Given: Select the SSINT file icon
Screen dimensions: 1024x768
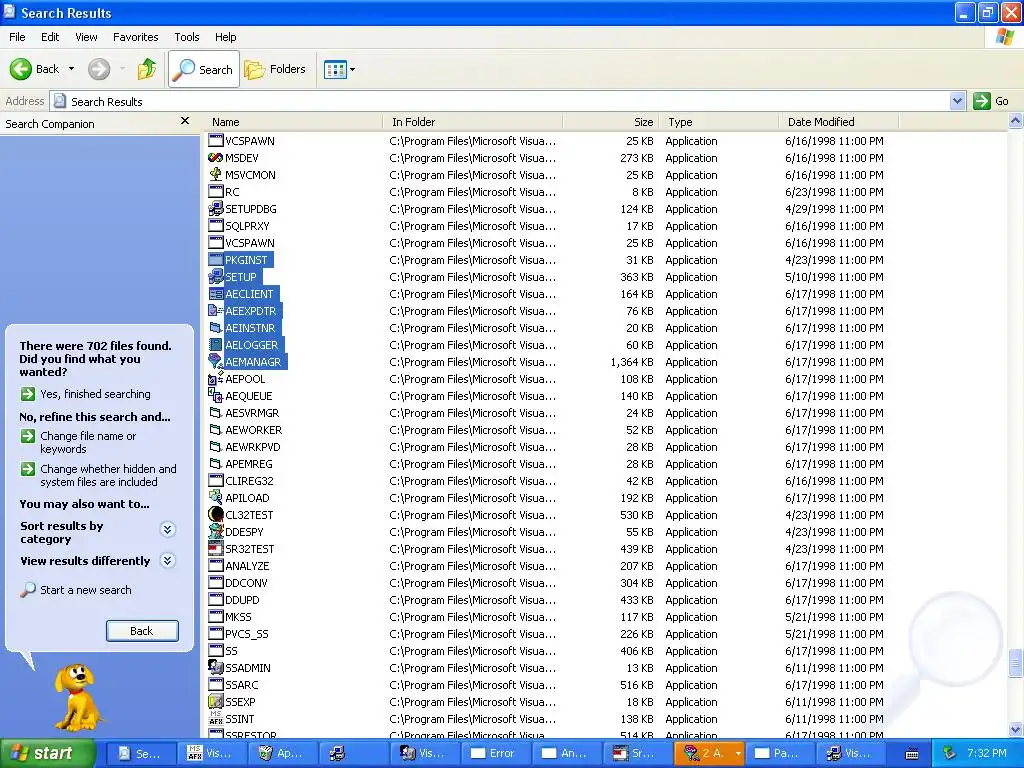Looking at the screenshot, I should click(216, 718).
